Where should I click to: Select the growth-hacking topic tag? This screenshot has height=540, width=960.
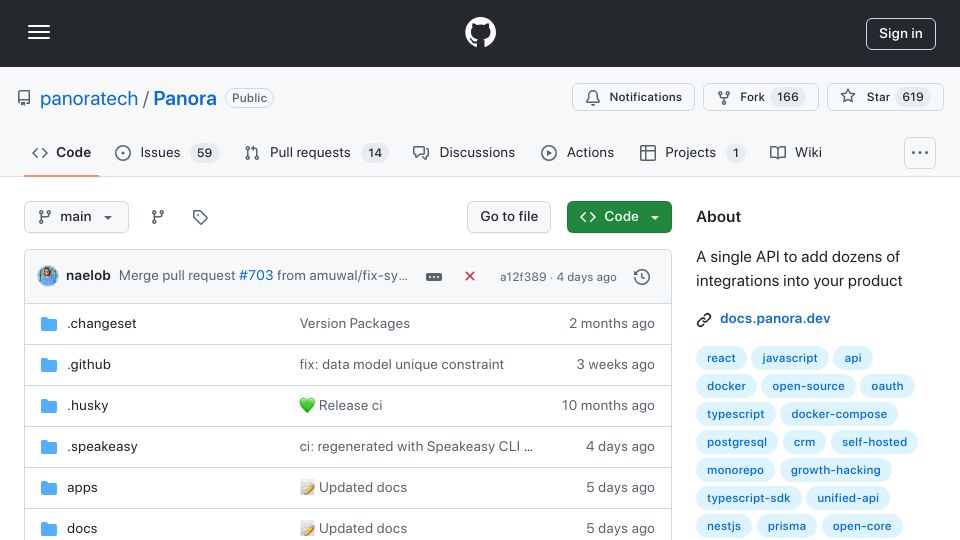pos(835,470)
